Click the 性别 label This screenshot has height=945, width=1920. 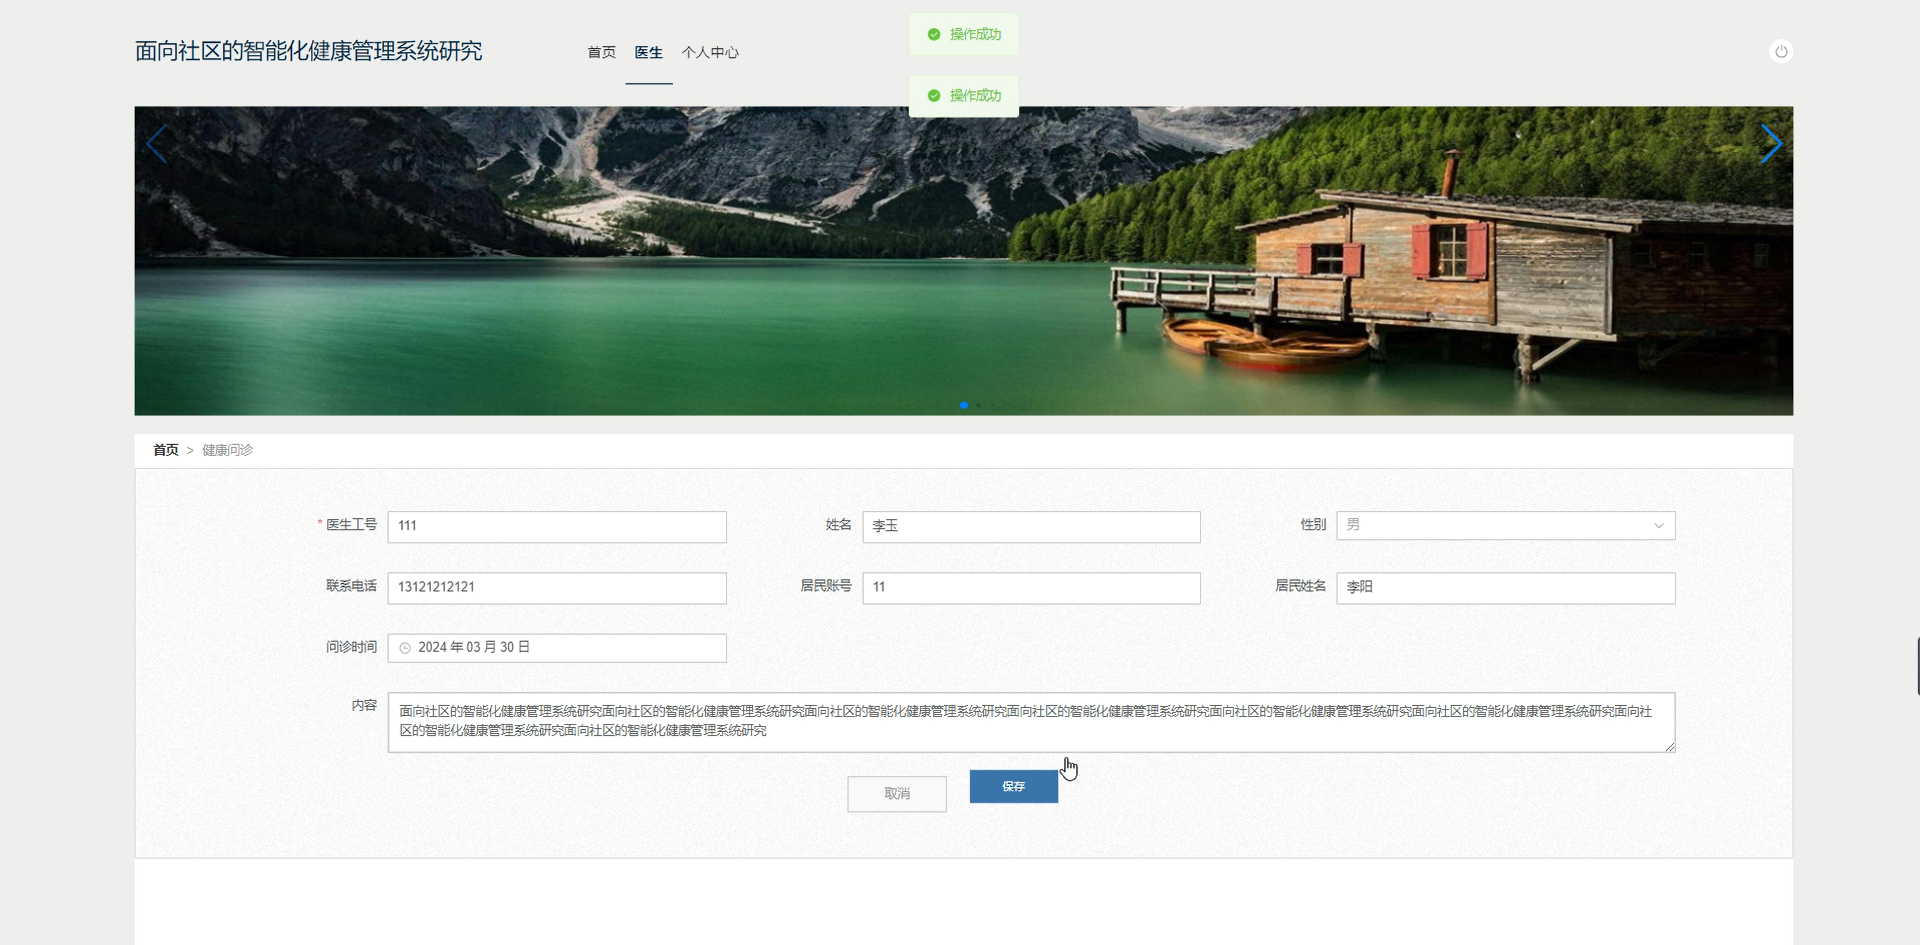tap(1313, 525)
